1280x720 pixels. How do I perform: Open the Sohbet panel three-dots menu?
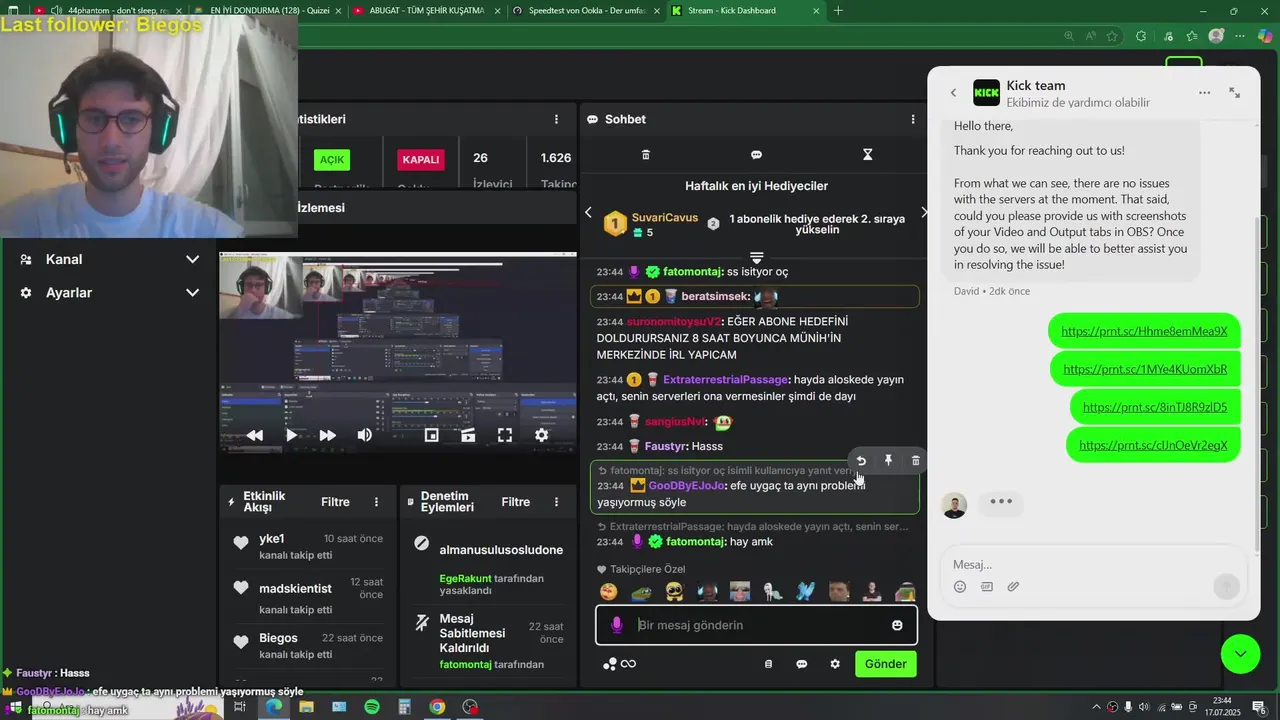(912, 119)
